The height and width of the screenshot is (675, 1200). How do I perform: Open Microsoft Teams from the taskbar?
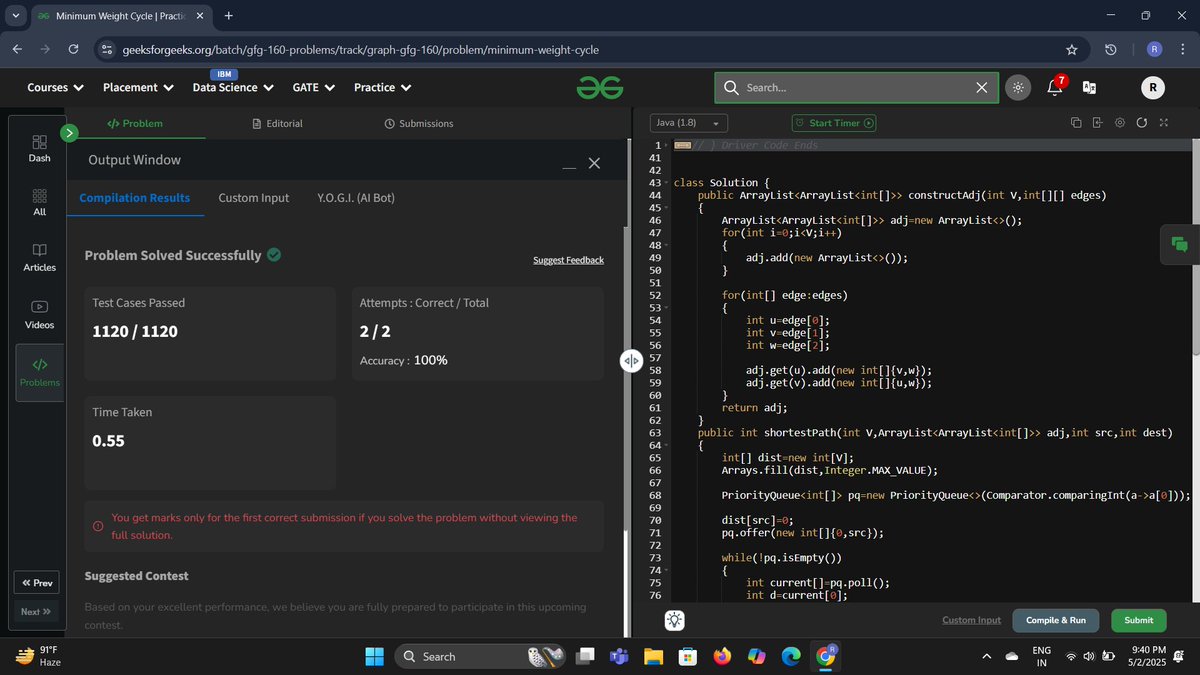(618, 656)
